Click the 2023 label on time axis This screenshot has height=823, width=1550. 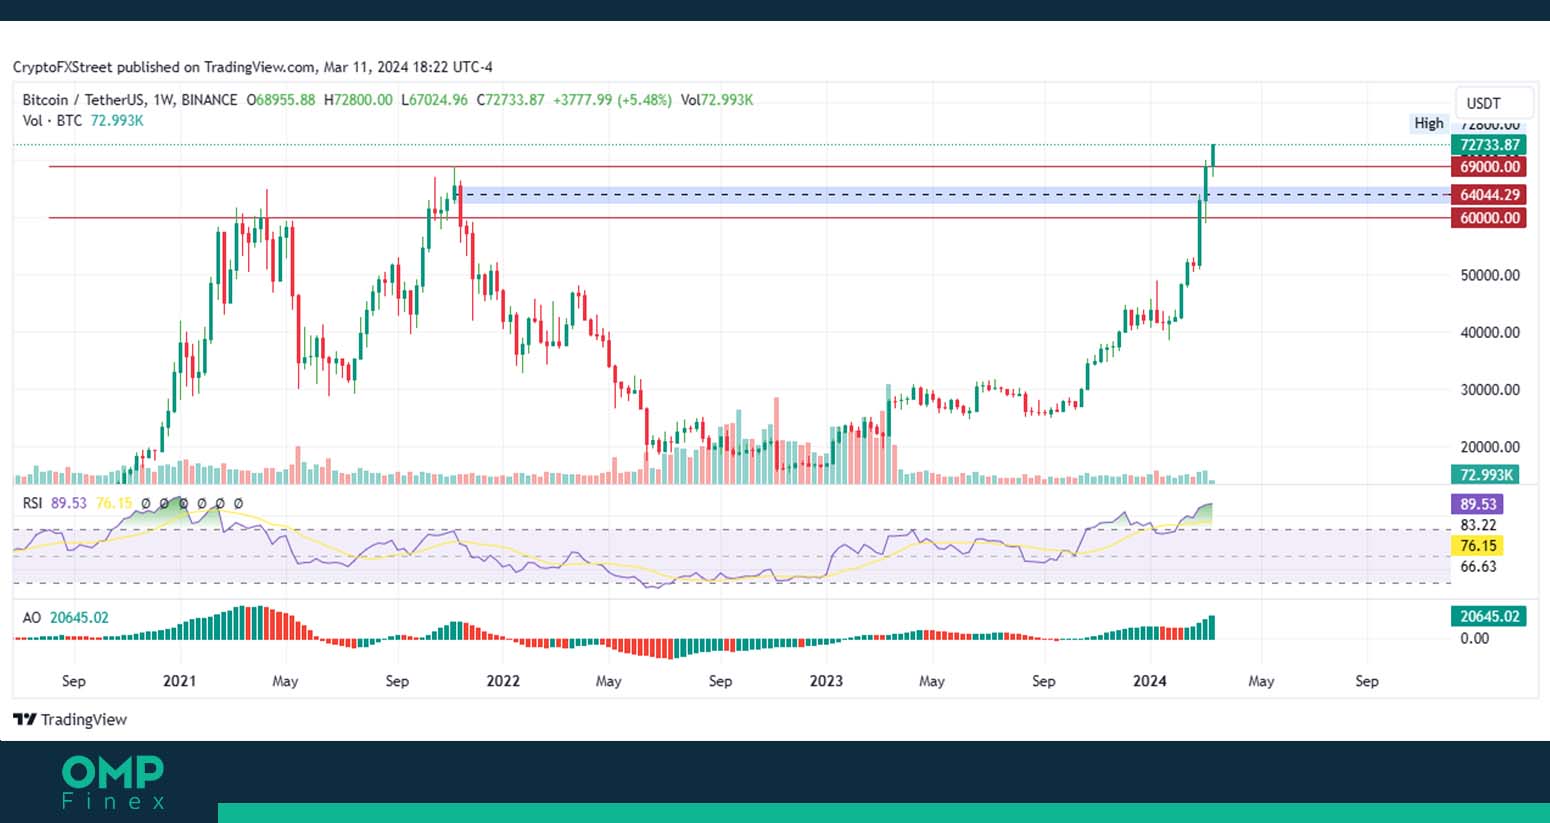click(826, 681)
